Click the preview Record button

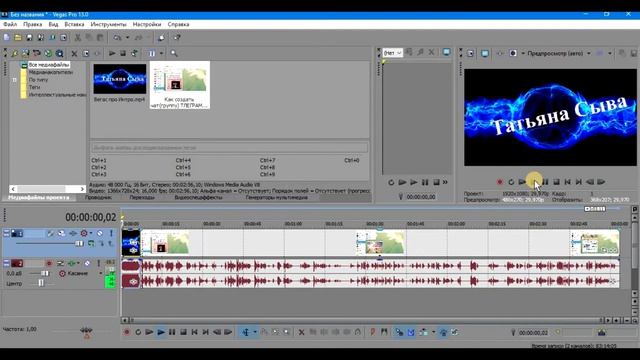pos(500,182)
